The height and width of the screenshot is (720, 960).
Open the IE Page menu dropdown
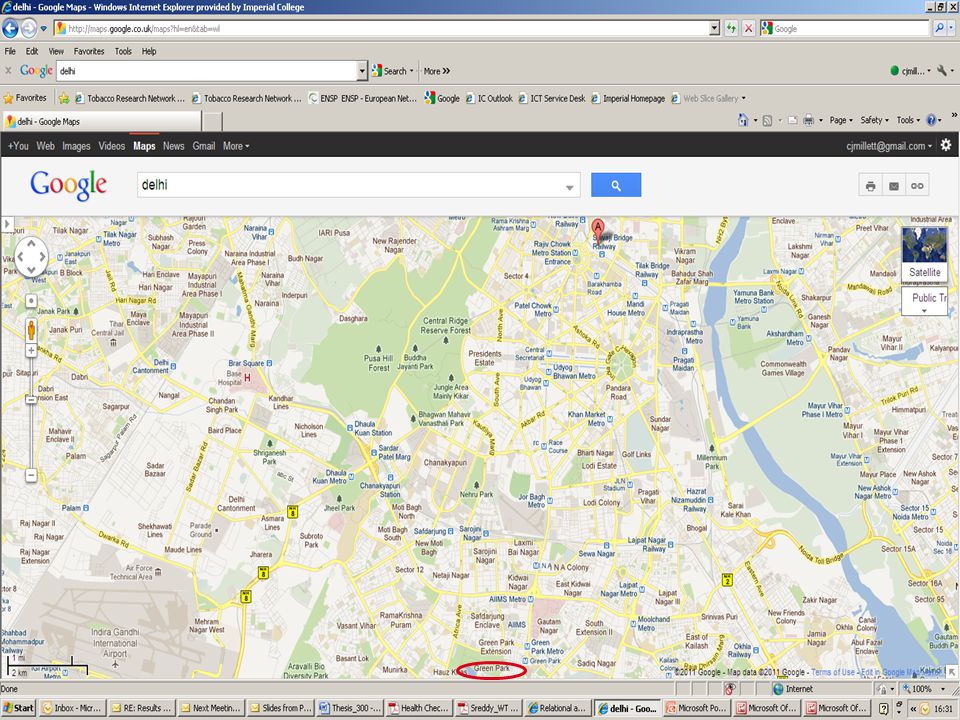pyautogui.click(x=841, y=120)
